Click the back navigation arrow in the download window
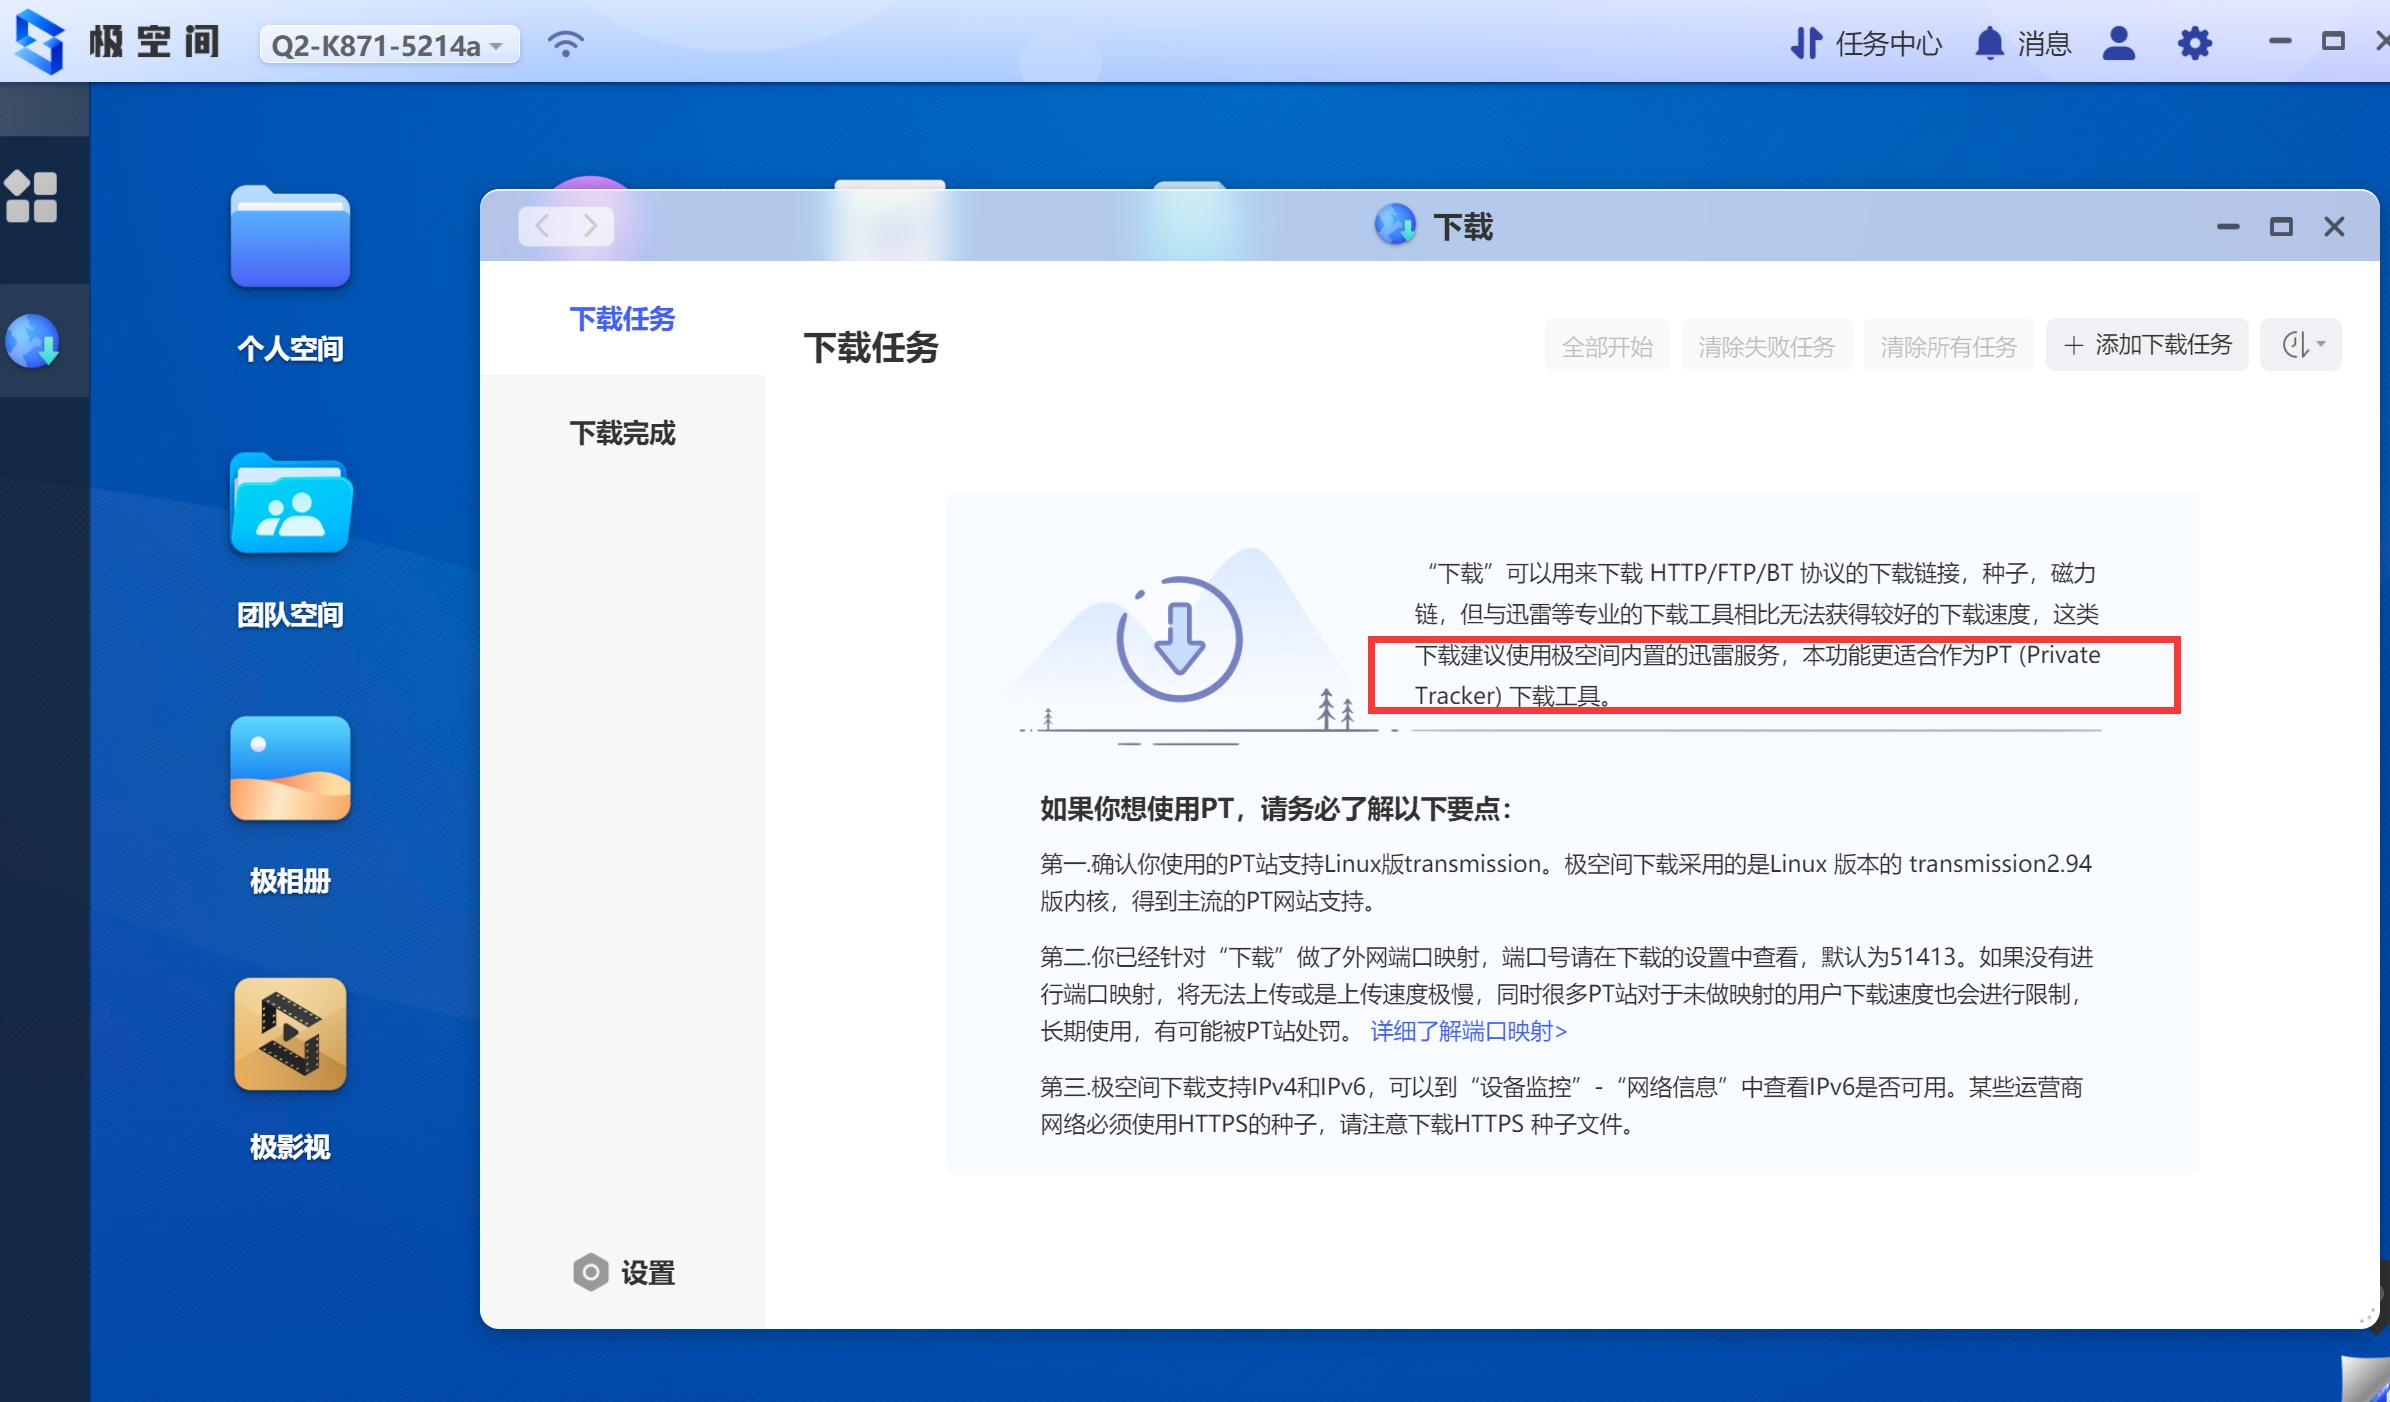 click(x=541, y=226)
